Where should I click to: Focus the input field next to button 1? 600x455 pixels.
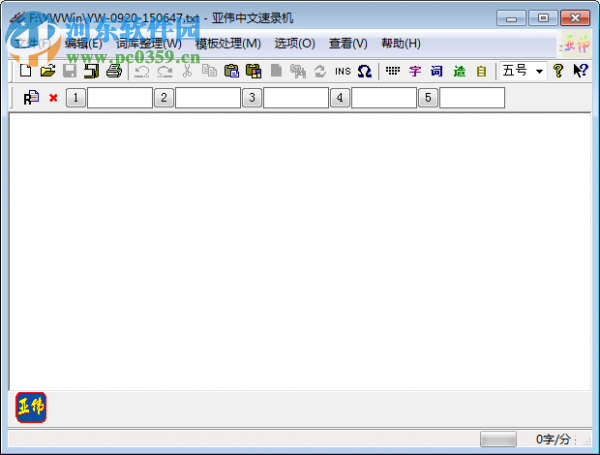120,98
